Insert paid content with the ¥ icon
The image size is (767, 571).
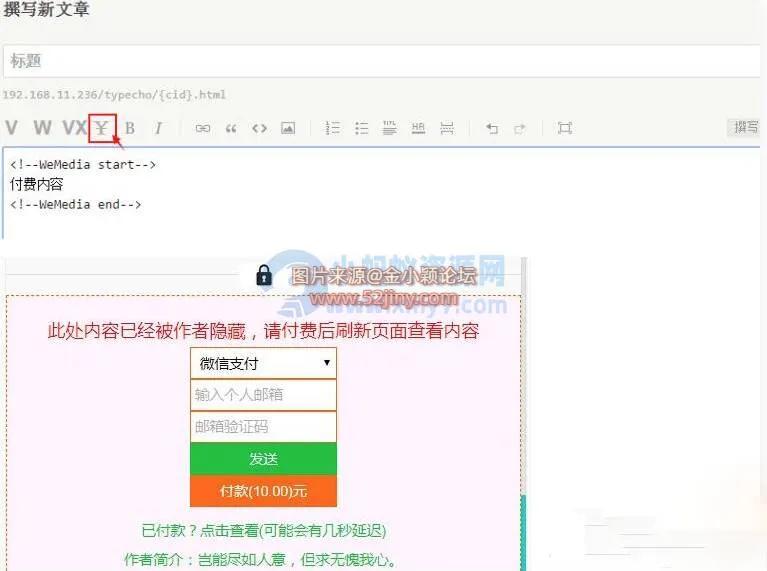tap(102, 128)
